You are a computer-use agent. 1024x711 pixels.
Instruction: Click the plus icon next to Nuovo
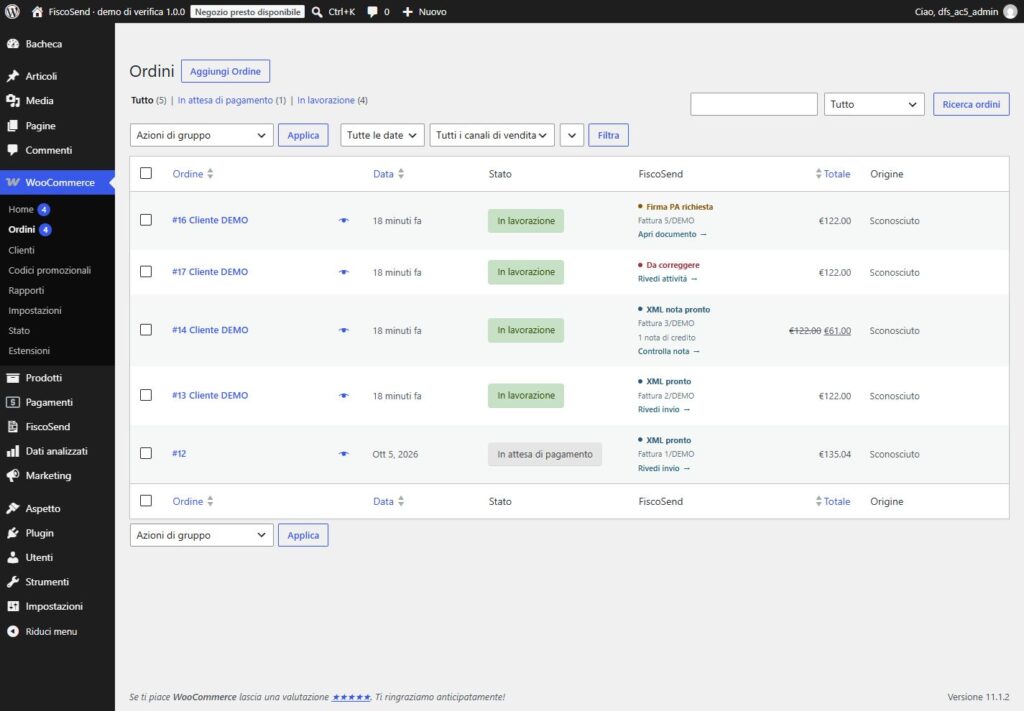coord(408,12)
